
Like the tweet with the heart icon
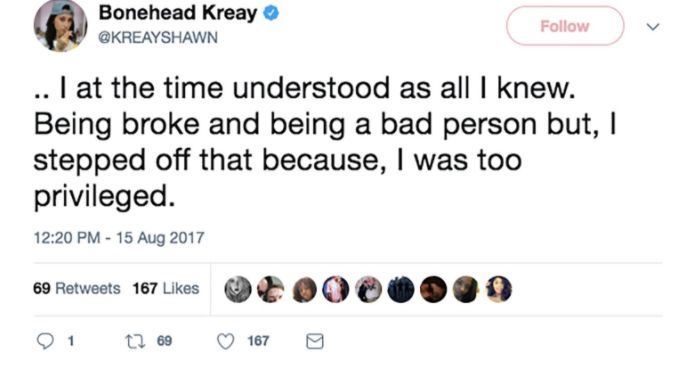226,342
